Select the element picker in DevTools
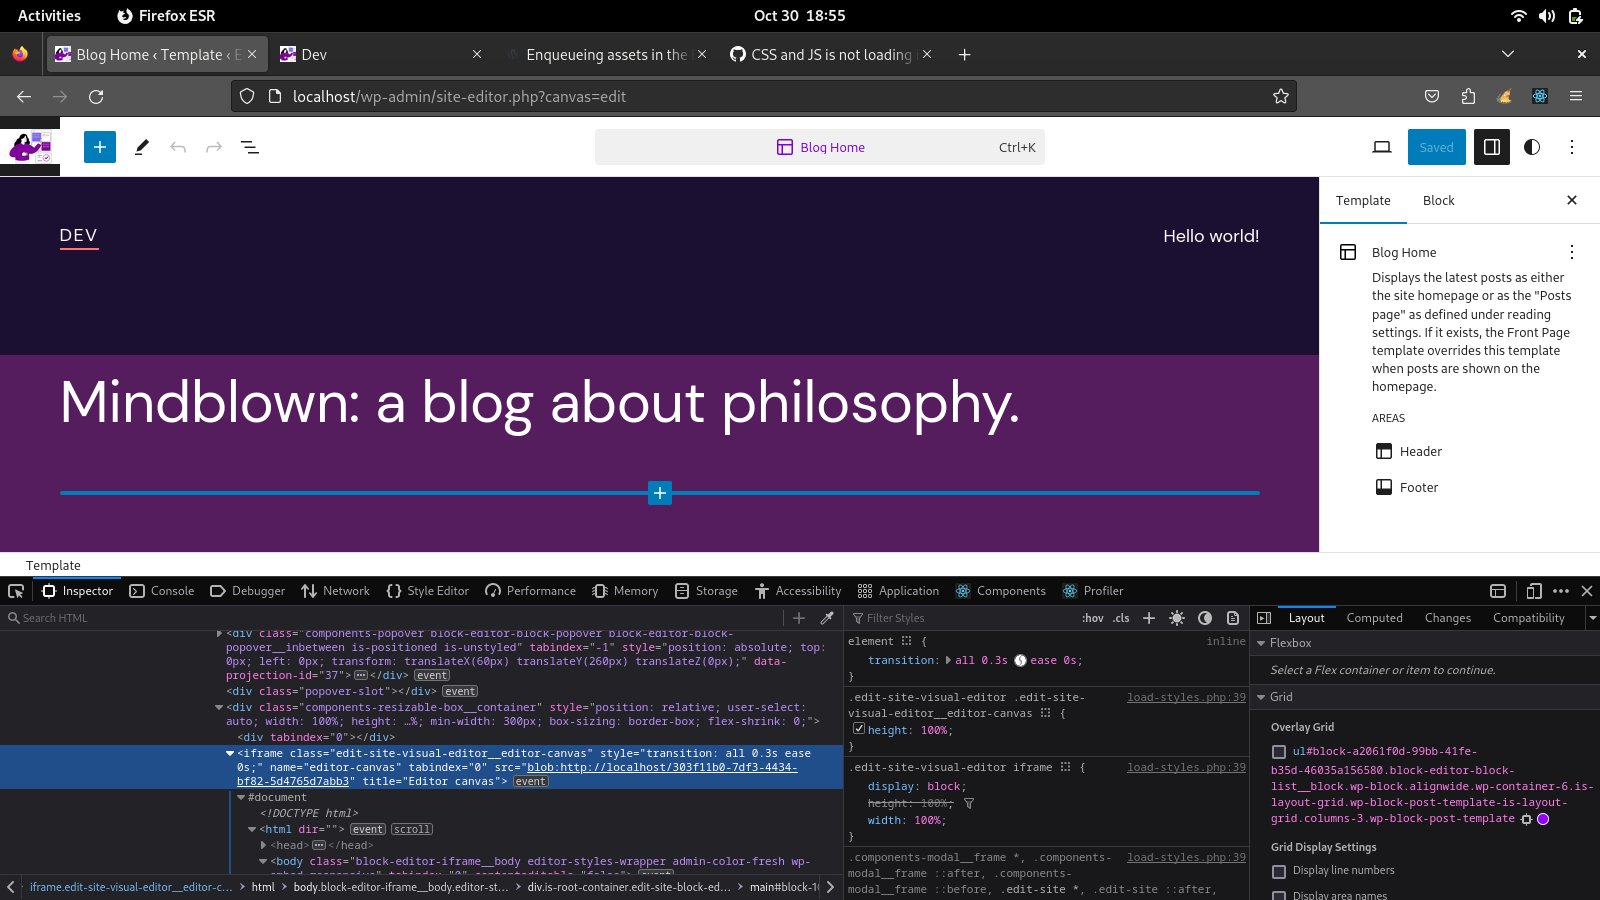This screenshot has width=1600, height=900. pyautogui.click(x=15, y=590)
